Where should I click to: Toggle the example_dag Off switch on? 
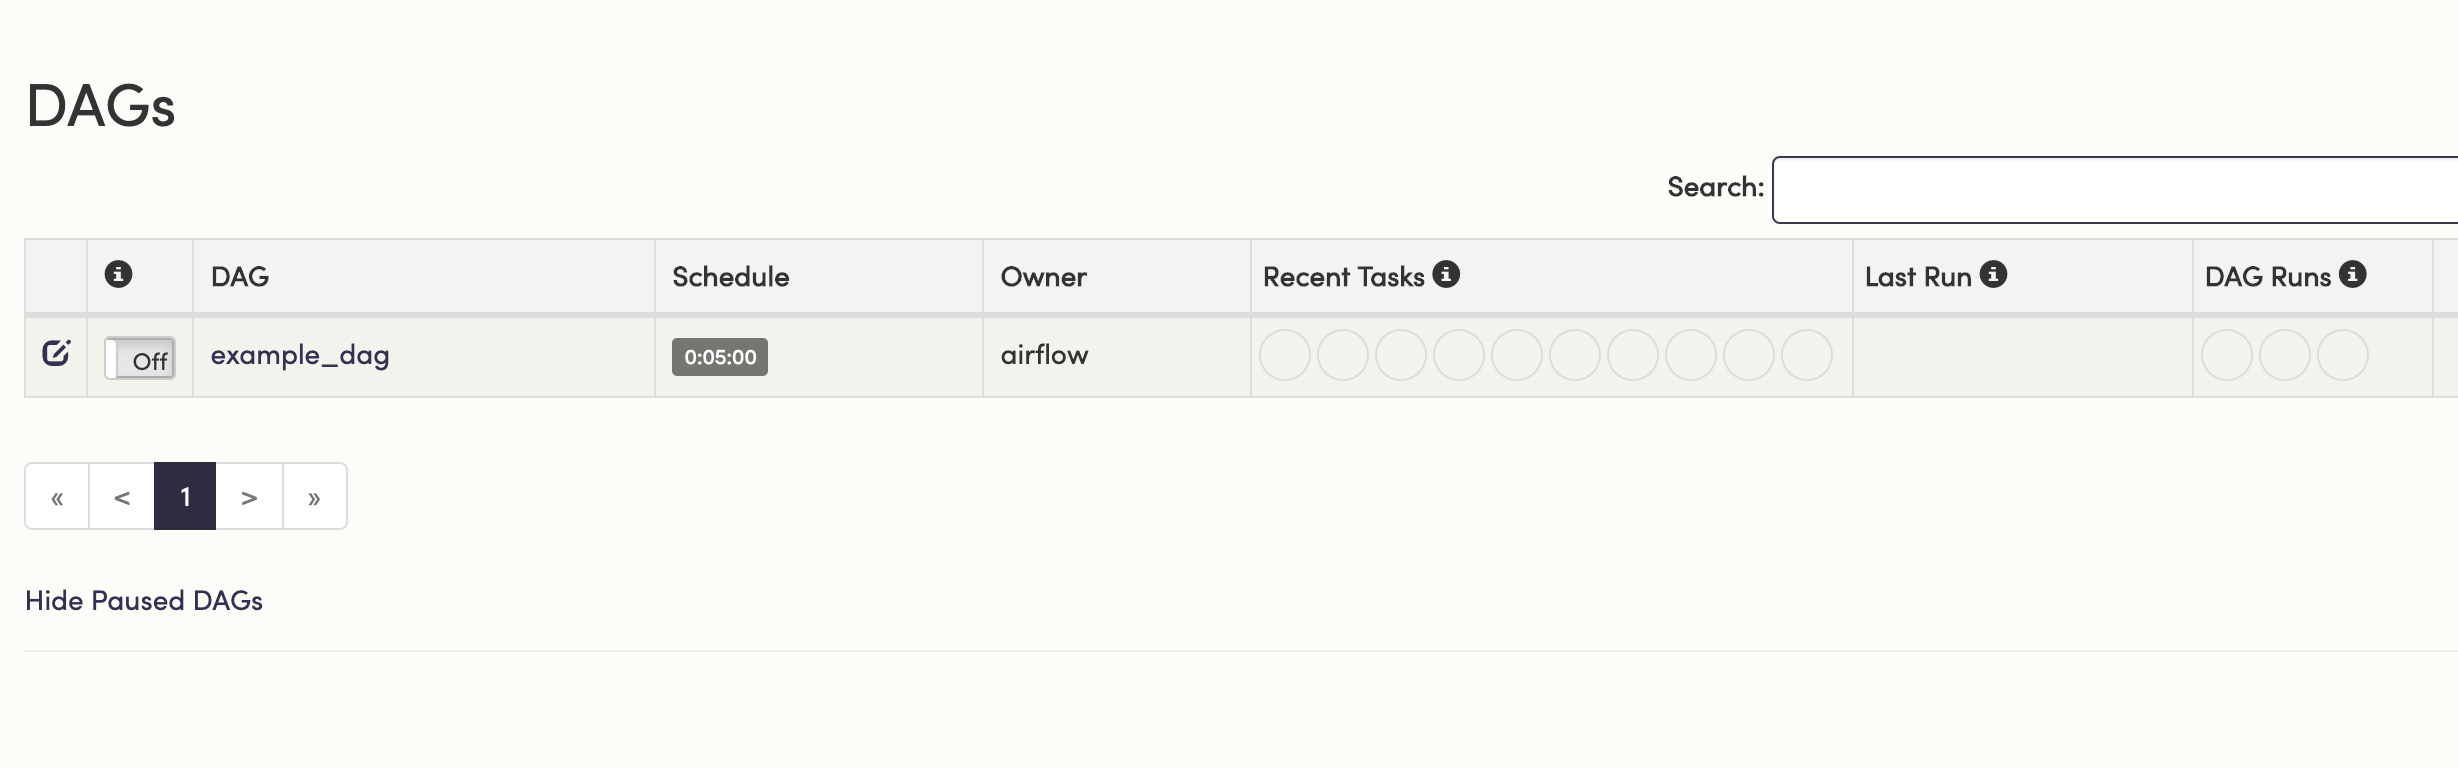140,358
